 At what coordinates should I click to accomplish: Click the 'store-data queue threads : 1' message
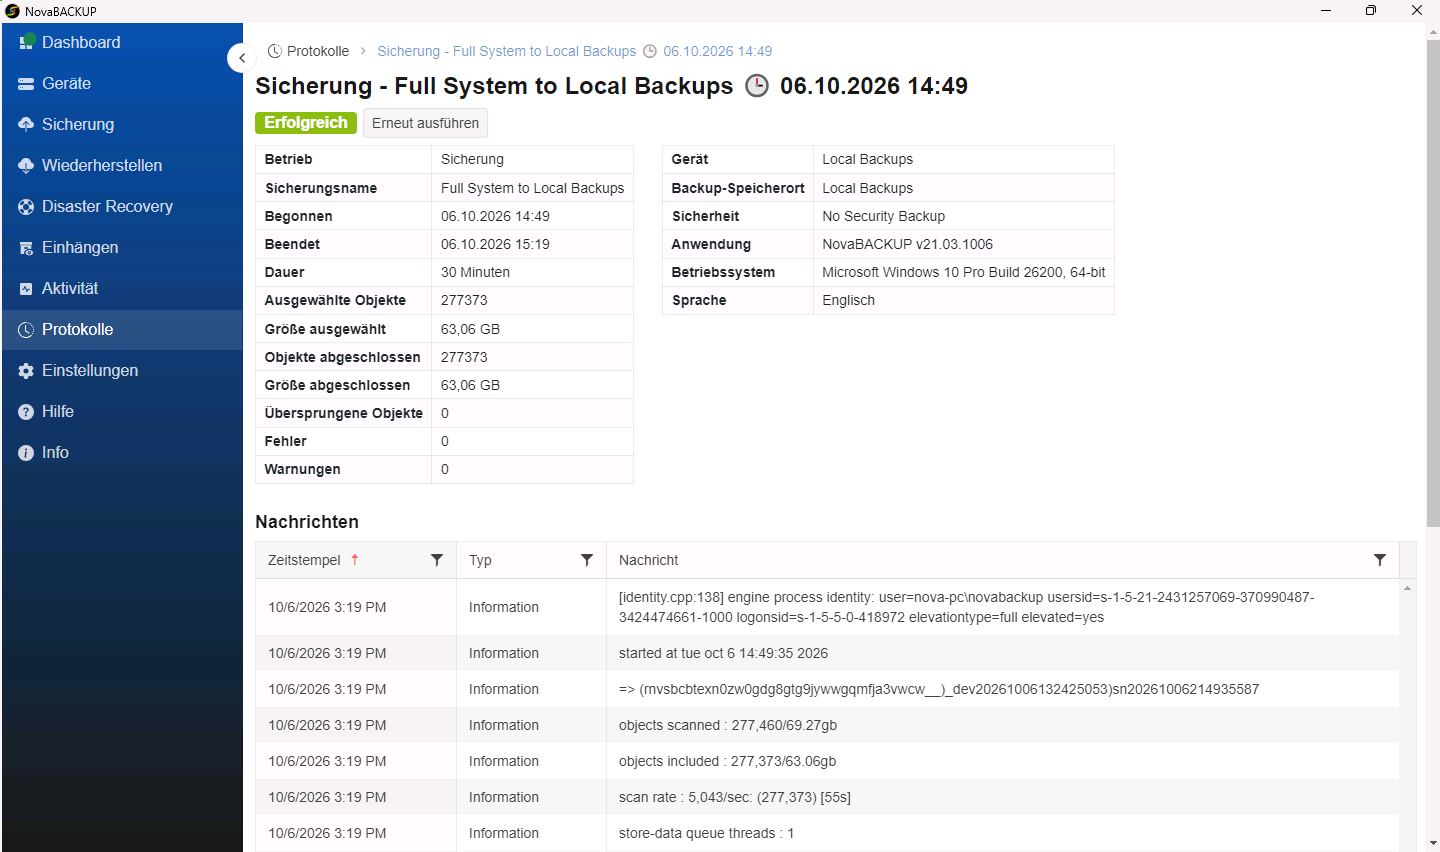pos(706,833)
